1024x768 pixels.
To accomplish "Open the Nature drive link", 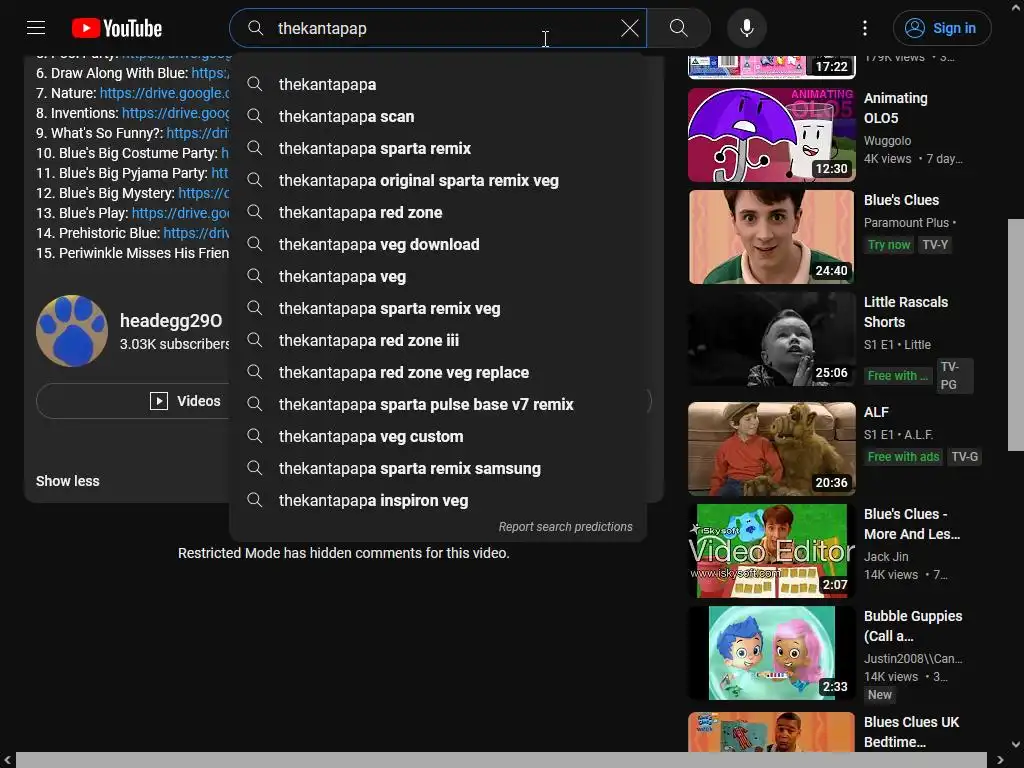I will coord(165,93).
